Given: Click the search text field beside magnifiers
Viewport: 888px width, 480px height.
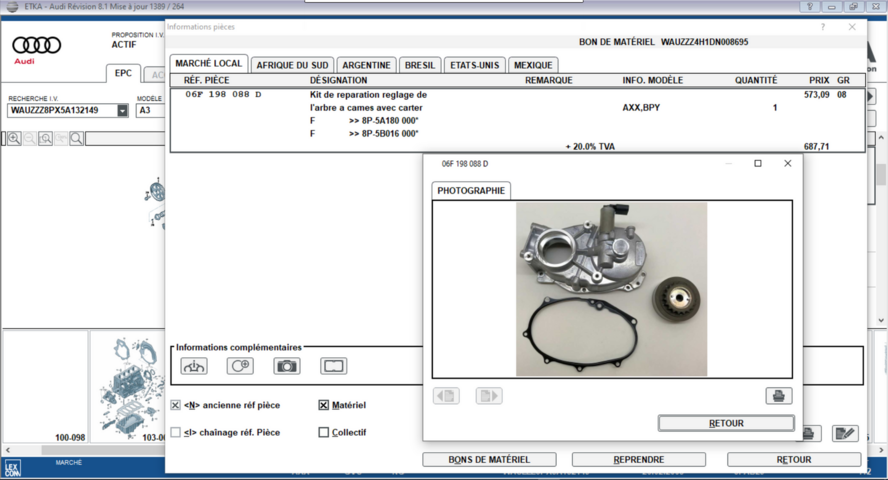Looking at the screenshot, I should [x=125, y=139].
